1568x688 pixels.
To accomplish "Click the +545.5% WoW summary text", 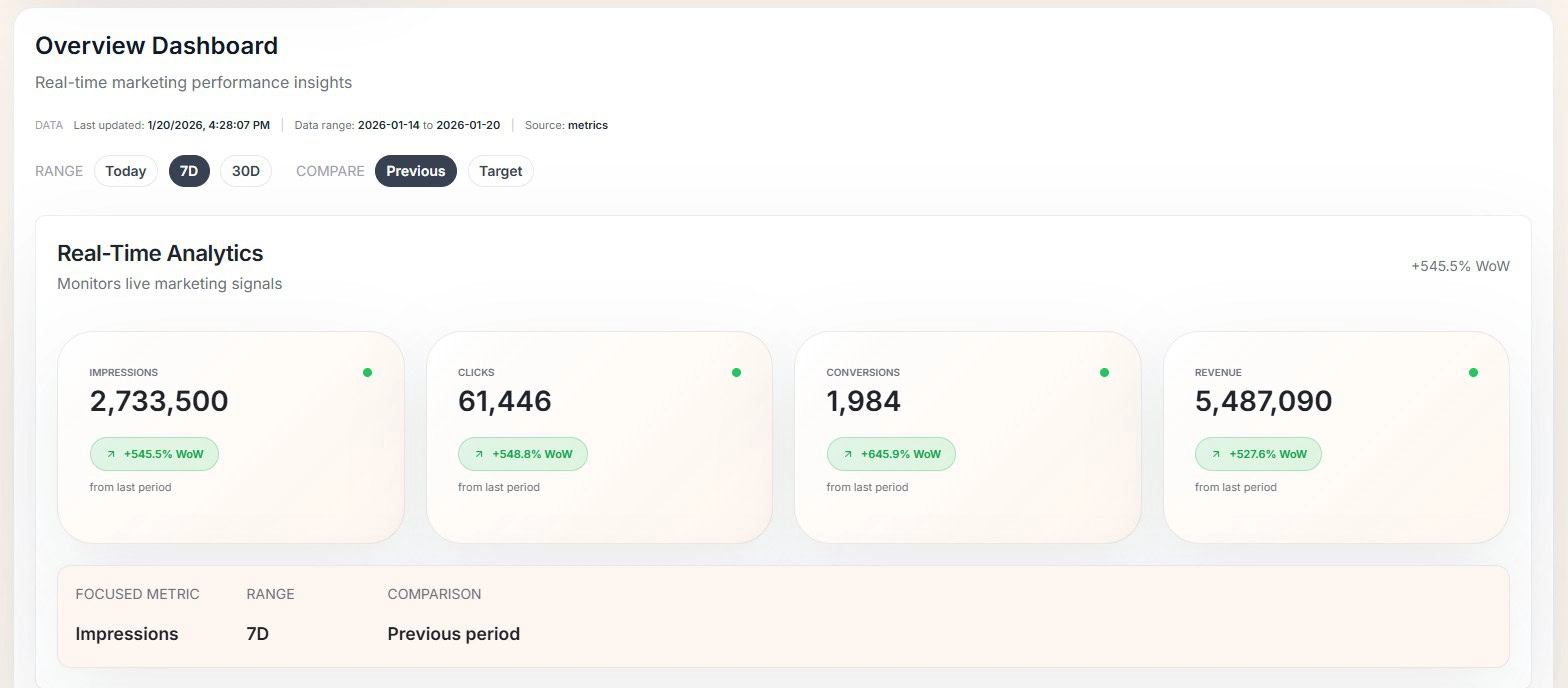I will click(1460, 266).
